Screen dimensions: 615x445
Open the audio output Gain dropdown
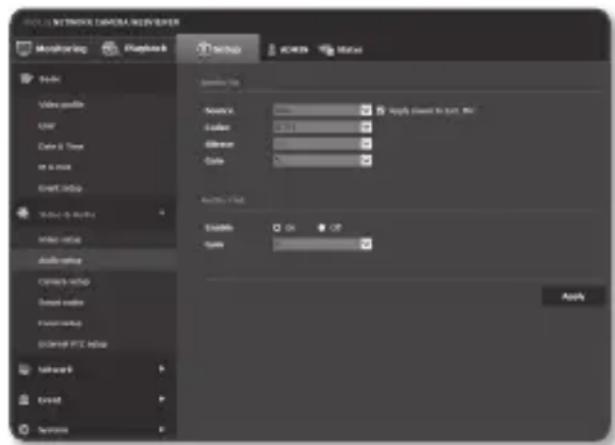tap(322, 244)
